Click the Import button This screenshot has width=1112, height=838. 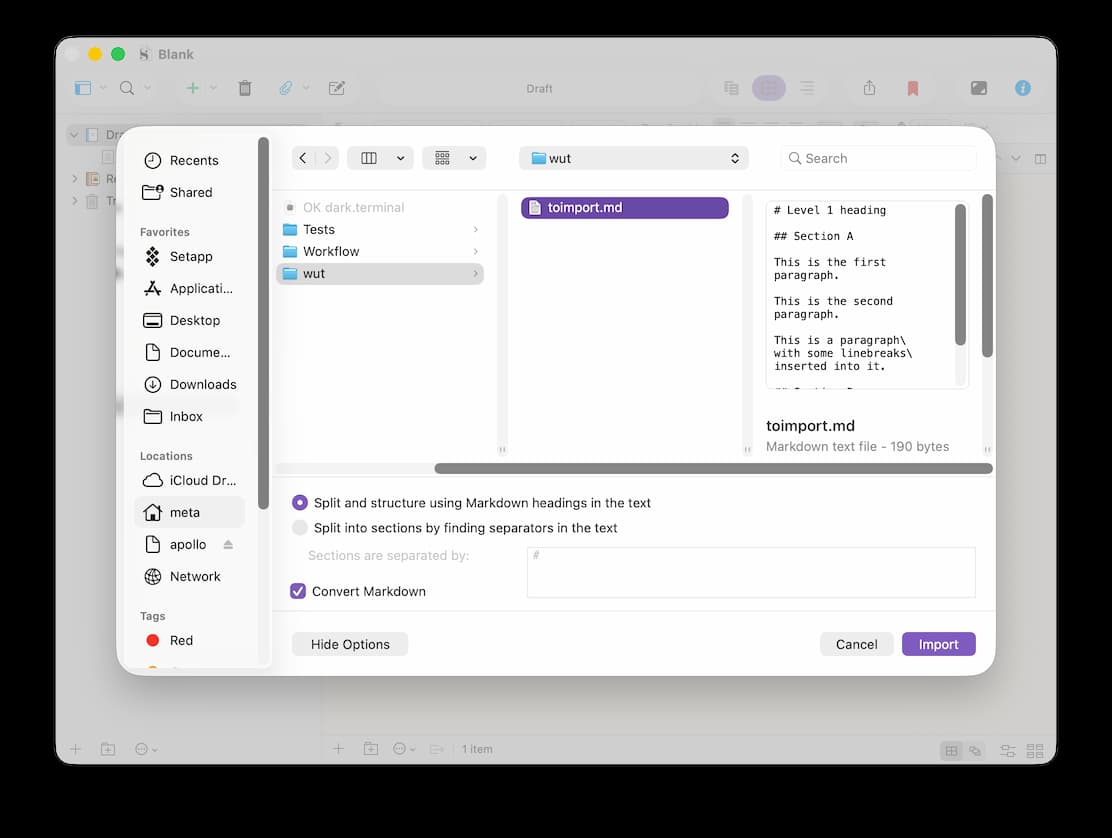(x=938, y=644)
